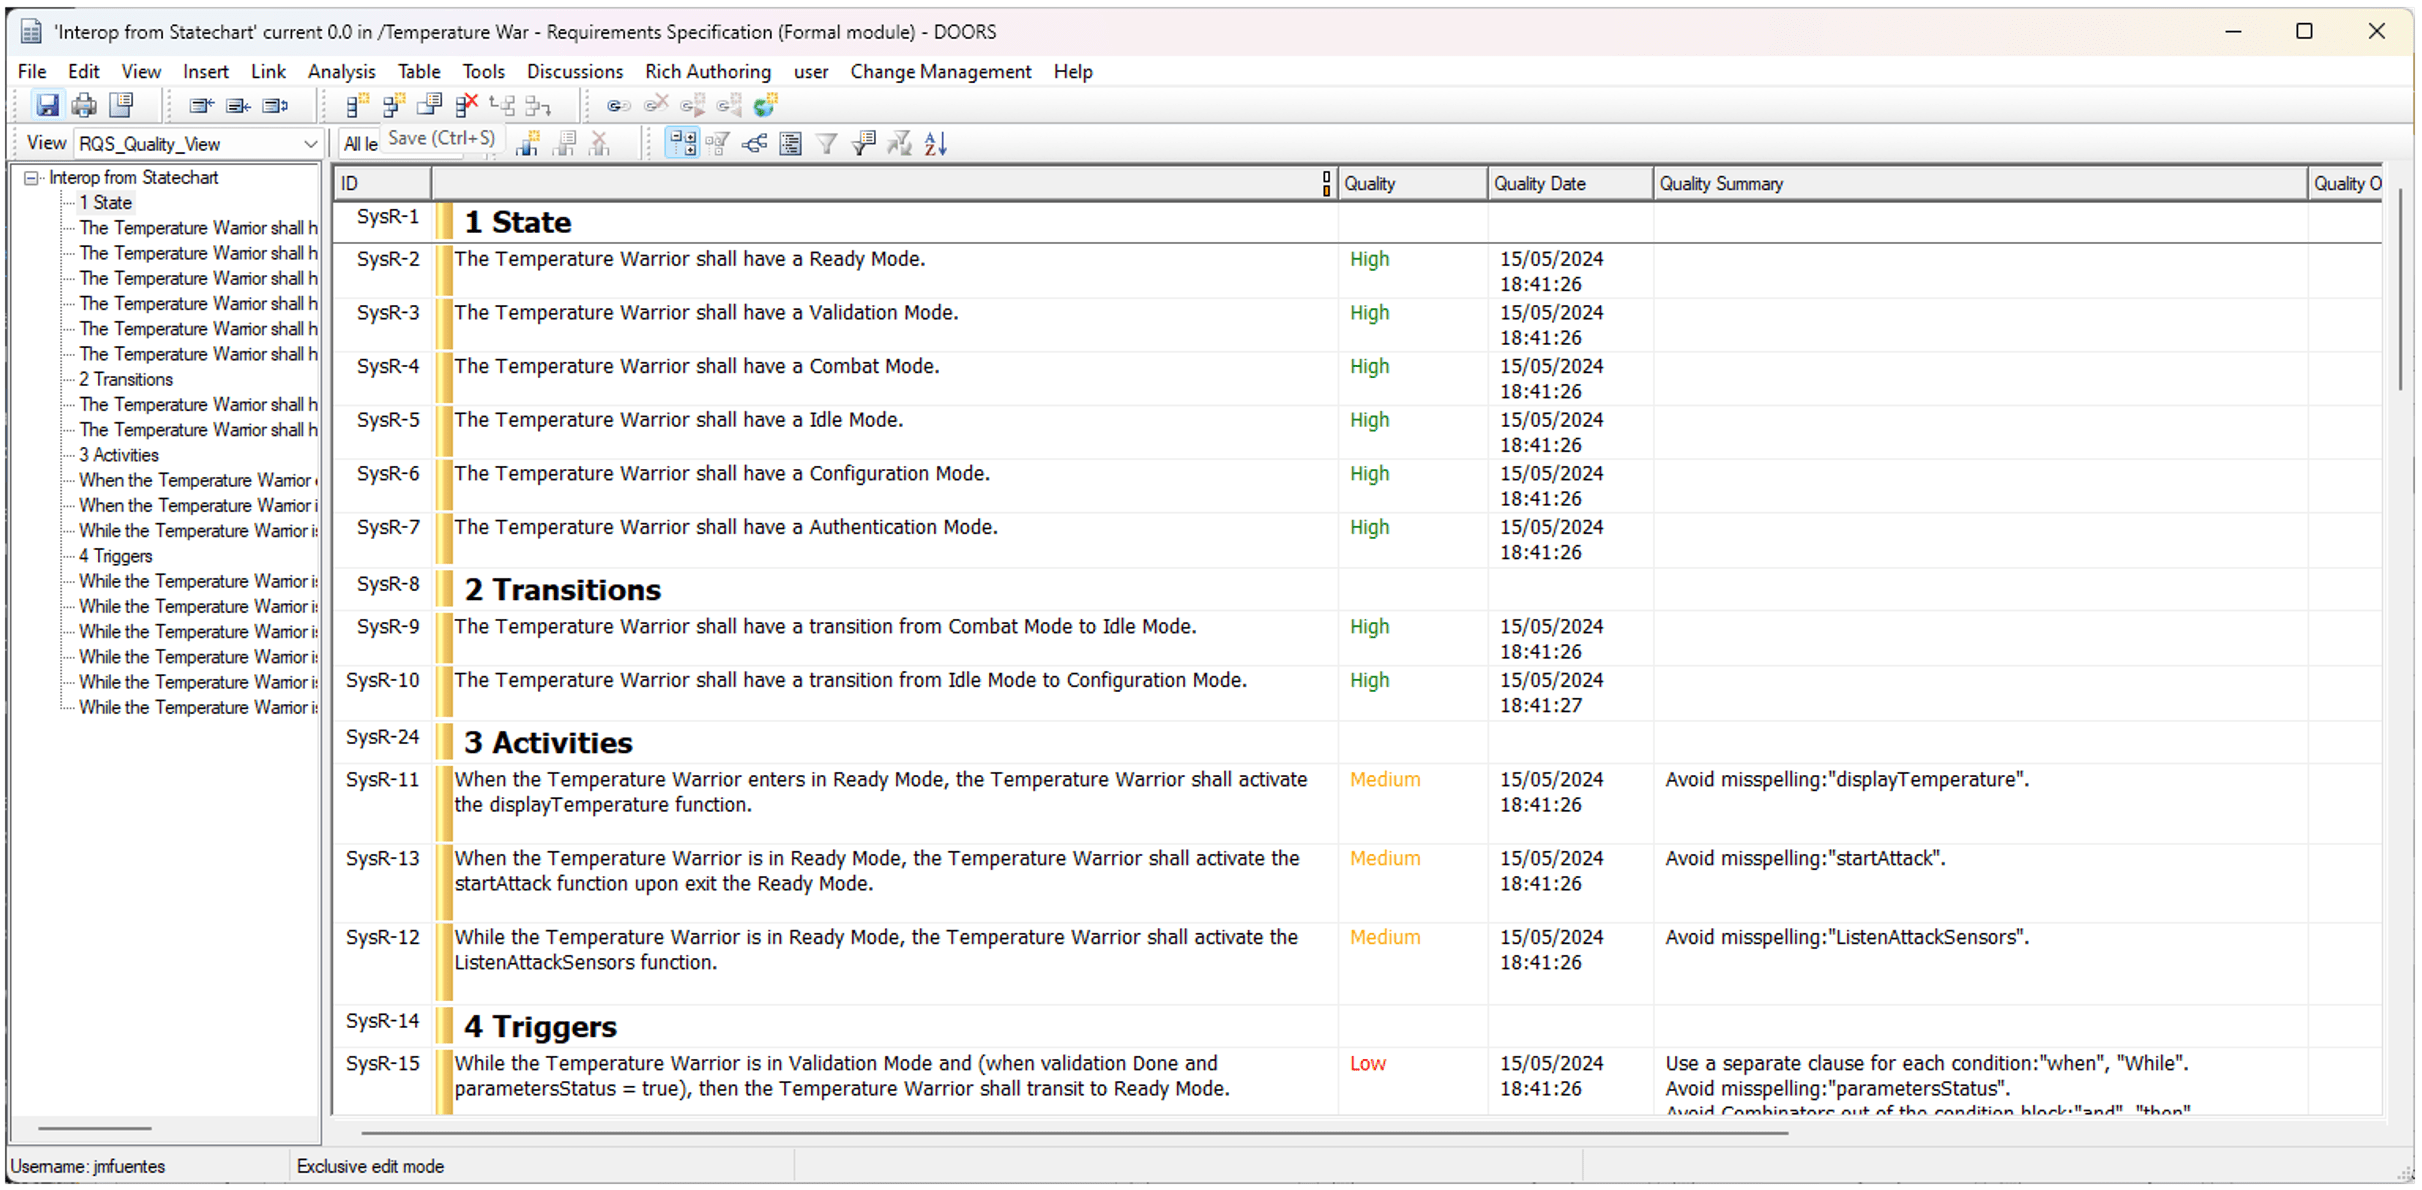Screen dimensions: 2422x1190
Task: Click the tree pane horizontal scrollbar
Action: (95, 1129)
